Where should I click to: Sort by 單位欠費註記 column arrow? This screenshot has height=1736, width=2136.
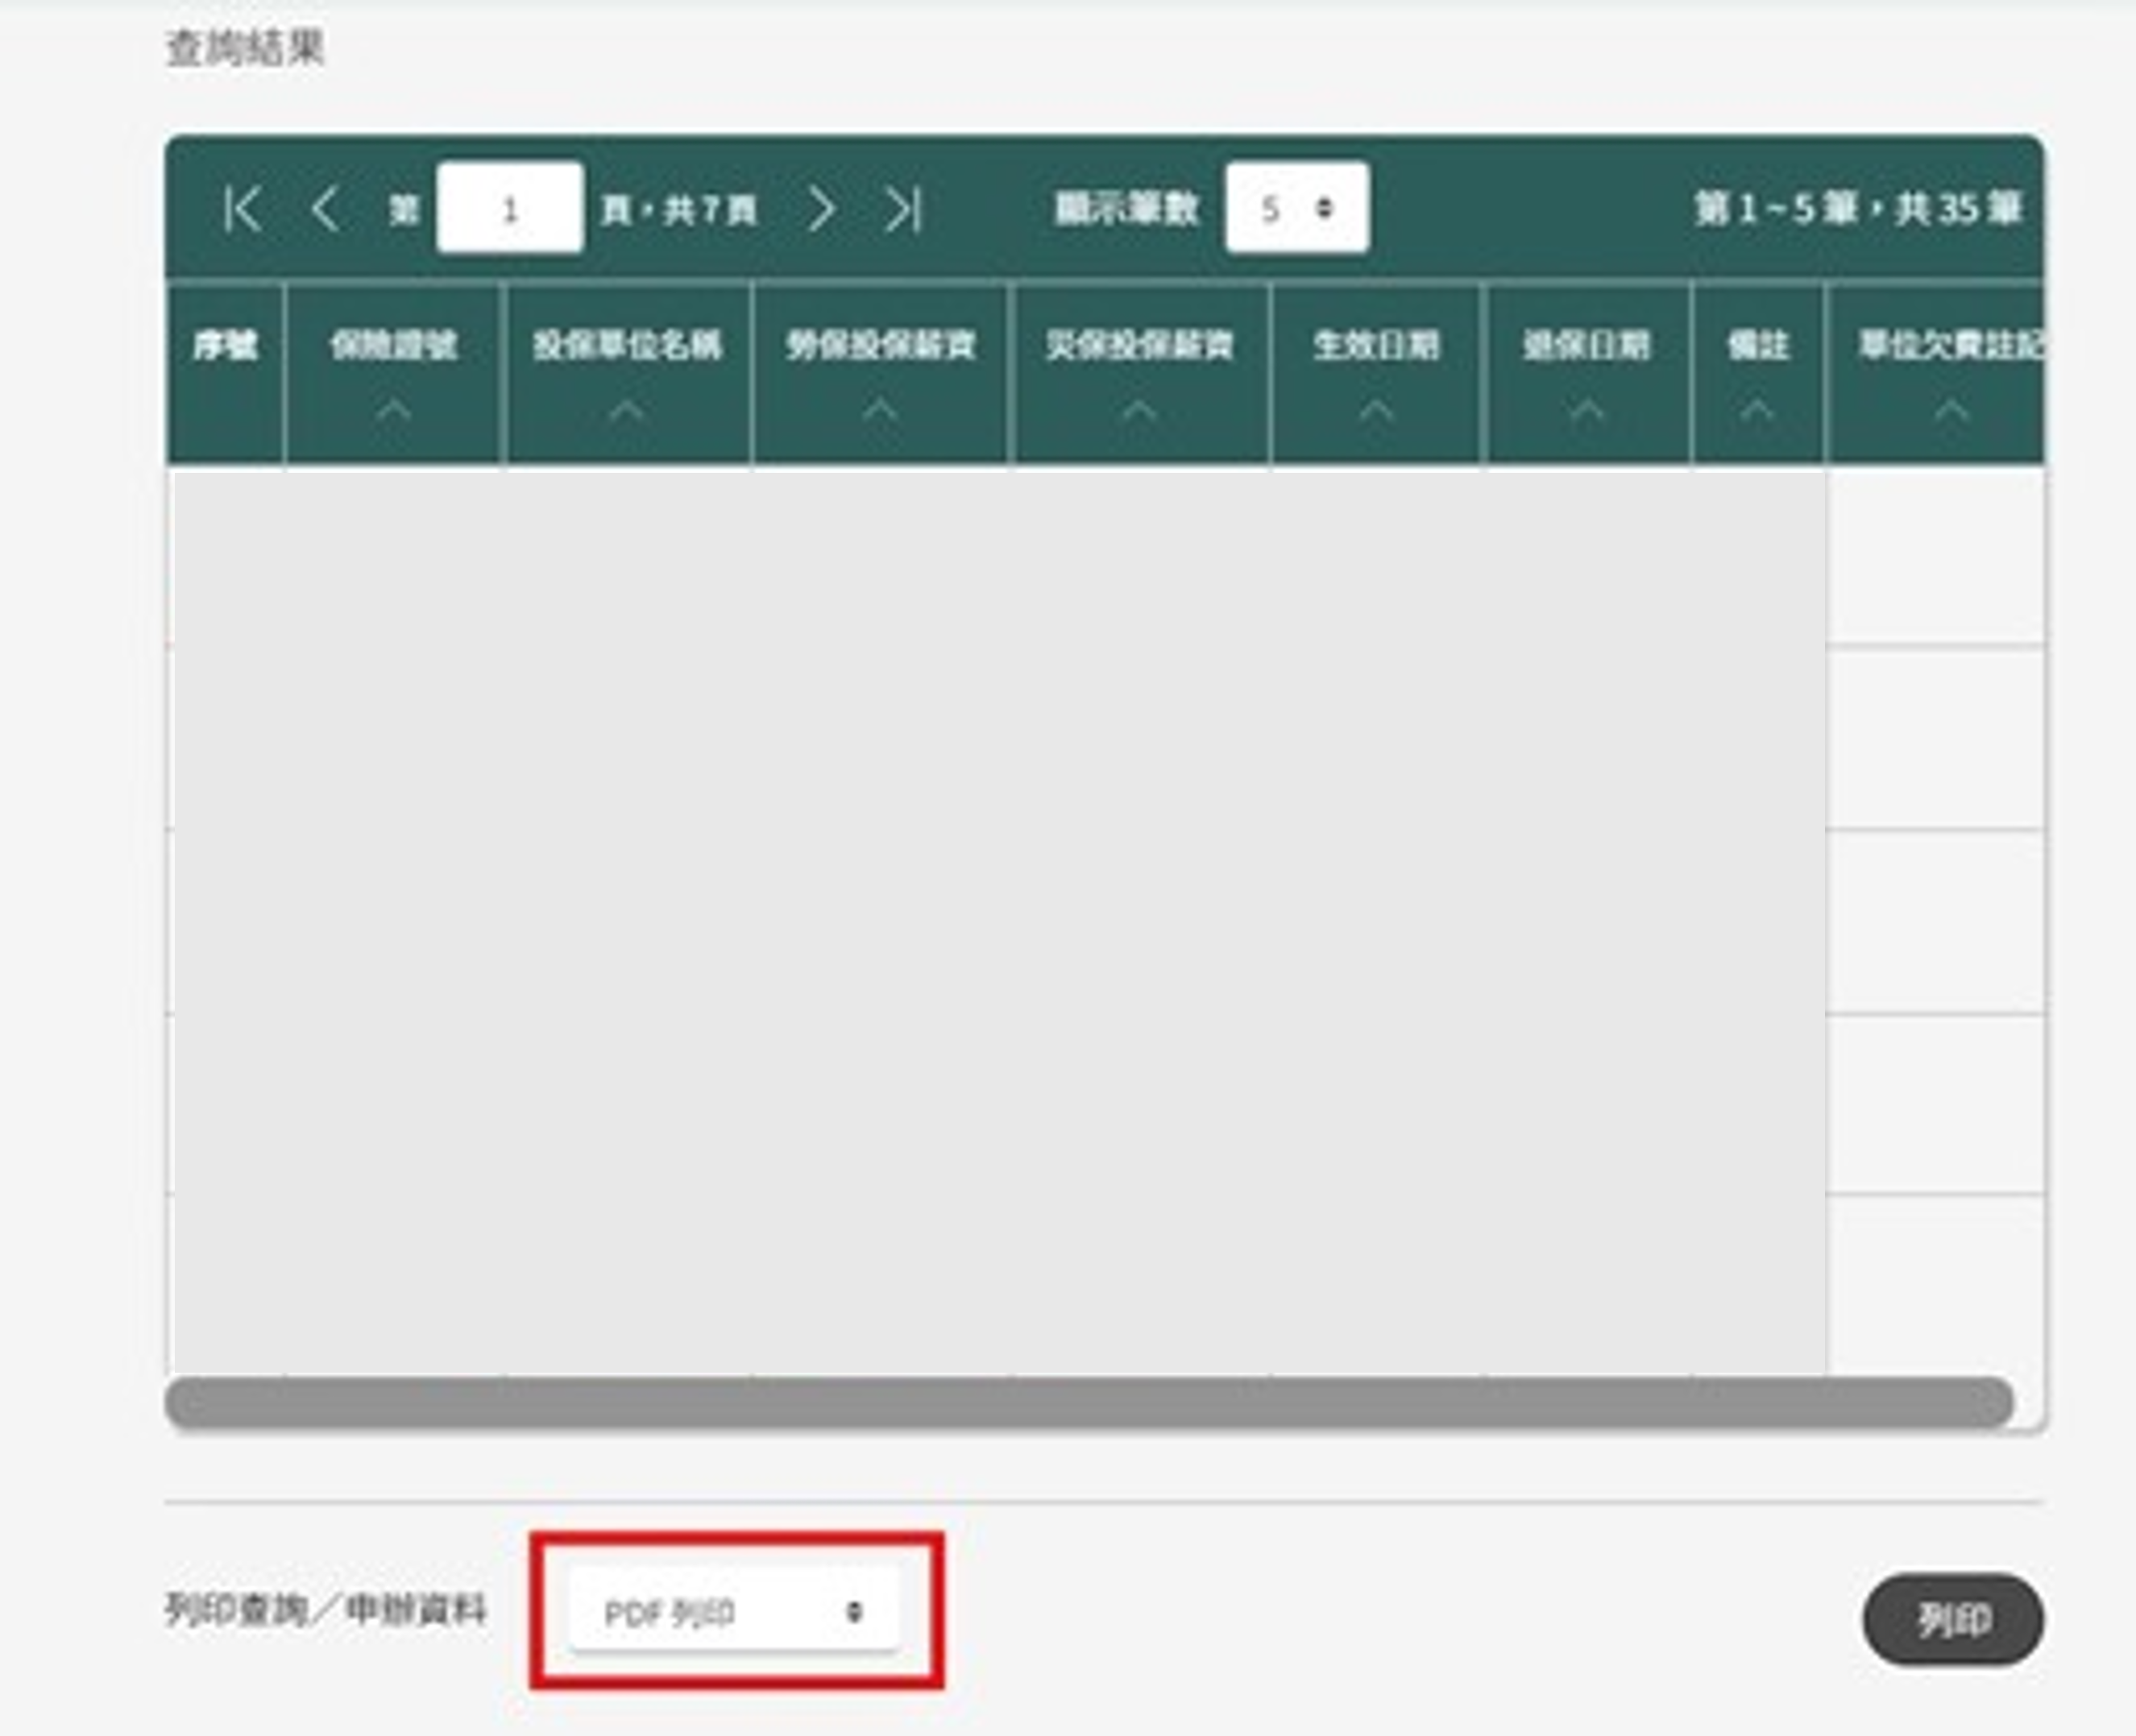tap(1950, 410)
